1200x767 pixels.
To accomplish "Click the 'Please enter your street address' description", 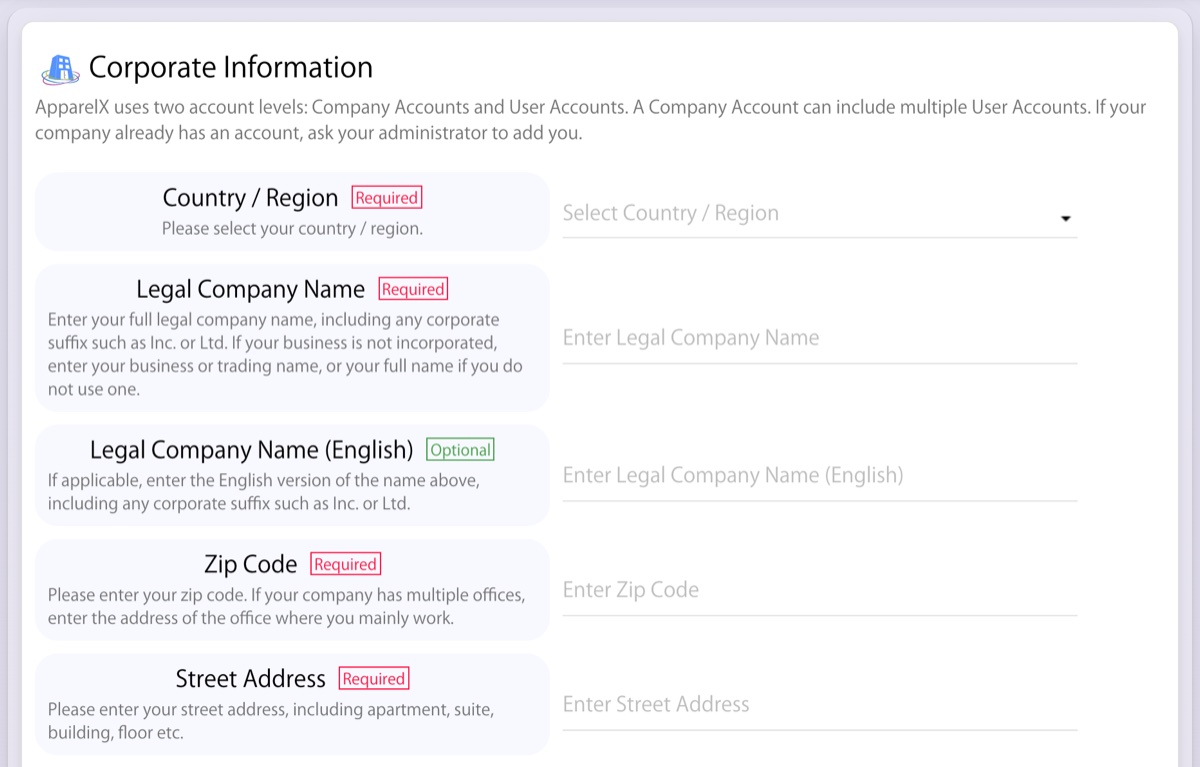I will click(270, 721).
